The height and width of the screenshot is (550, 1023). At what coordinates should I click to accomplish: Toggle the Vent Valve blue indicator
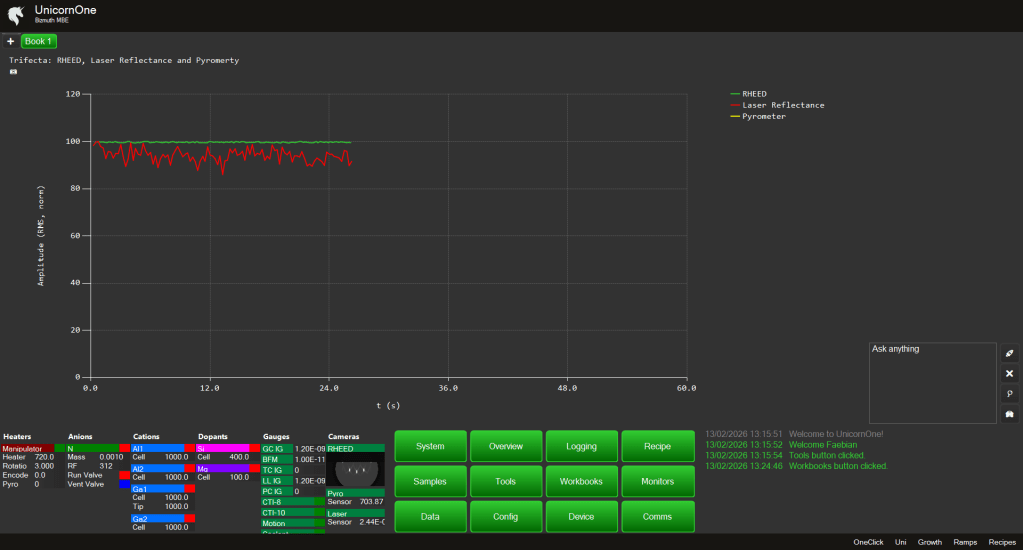click(x=124, y=484)
